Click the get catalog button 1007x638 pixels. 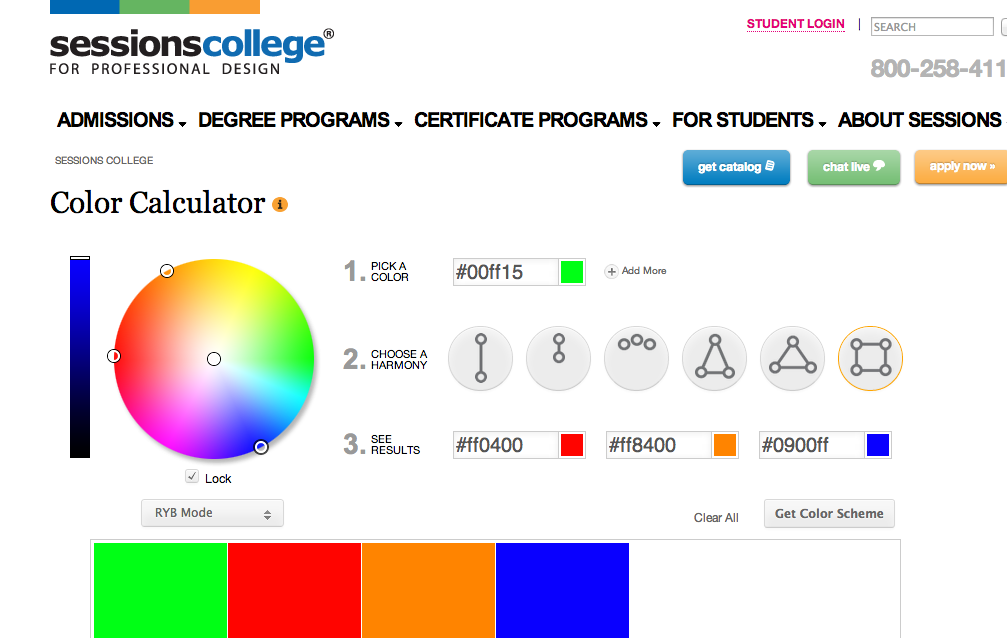736,167
